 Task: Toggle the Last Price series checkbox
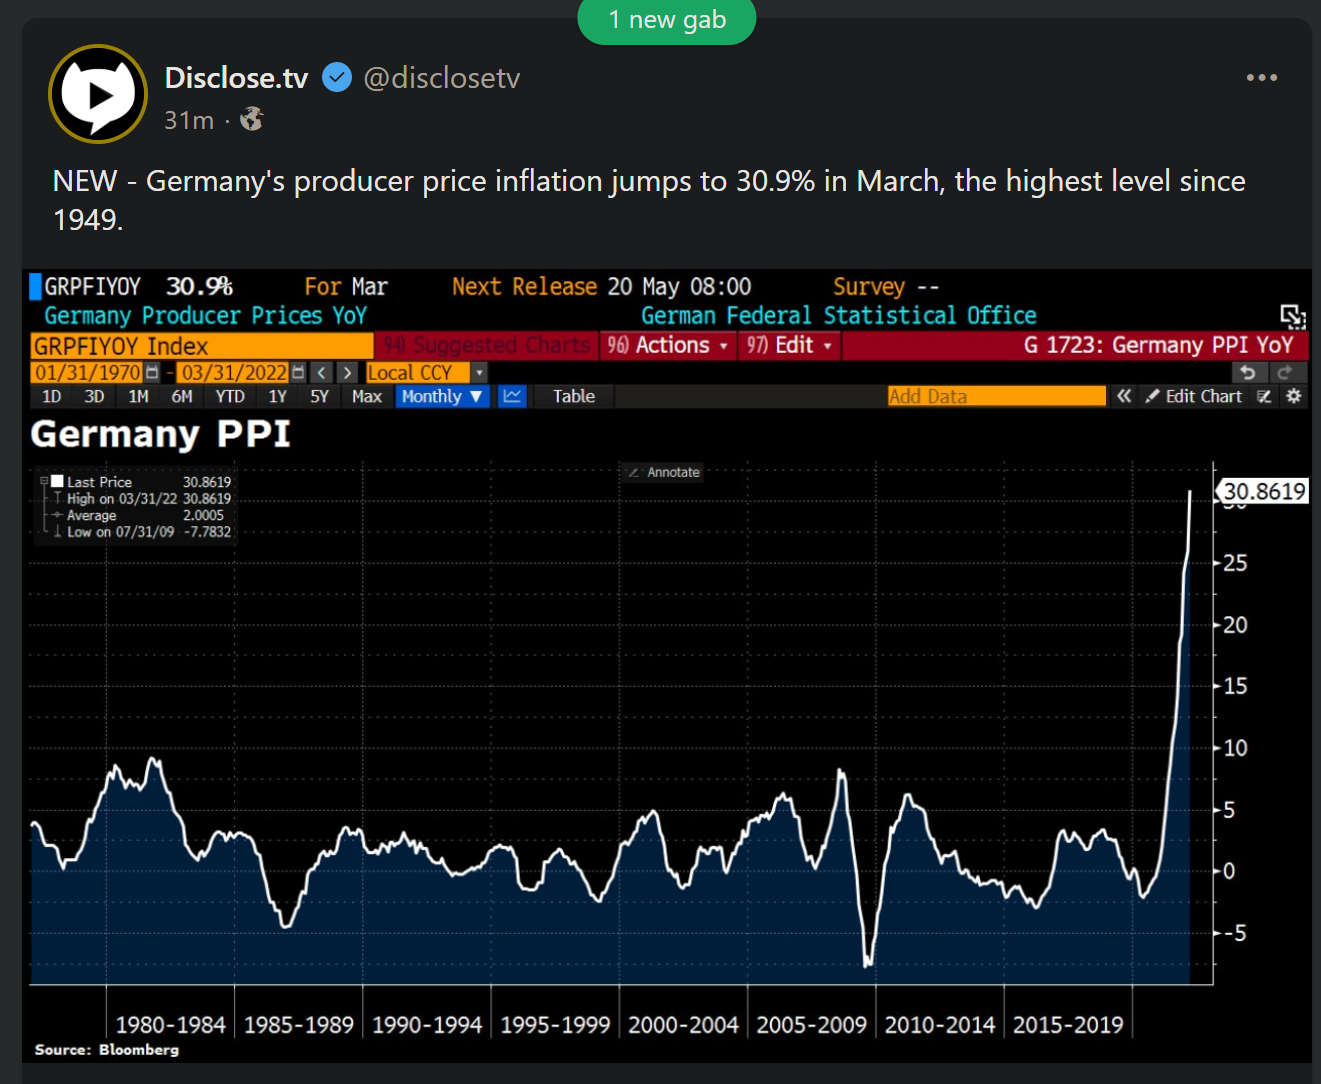click(x=58, y=481)
